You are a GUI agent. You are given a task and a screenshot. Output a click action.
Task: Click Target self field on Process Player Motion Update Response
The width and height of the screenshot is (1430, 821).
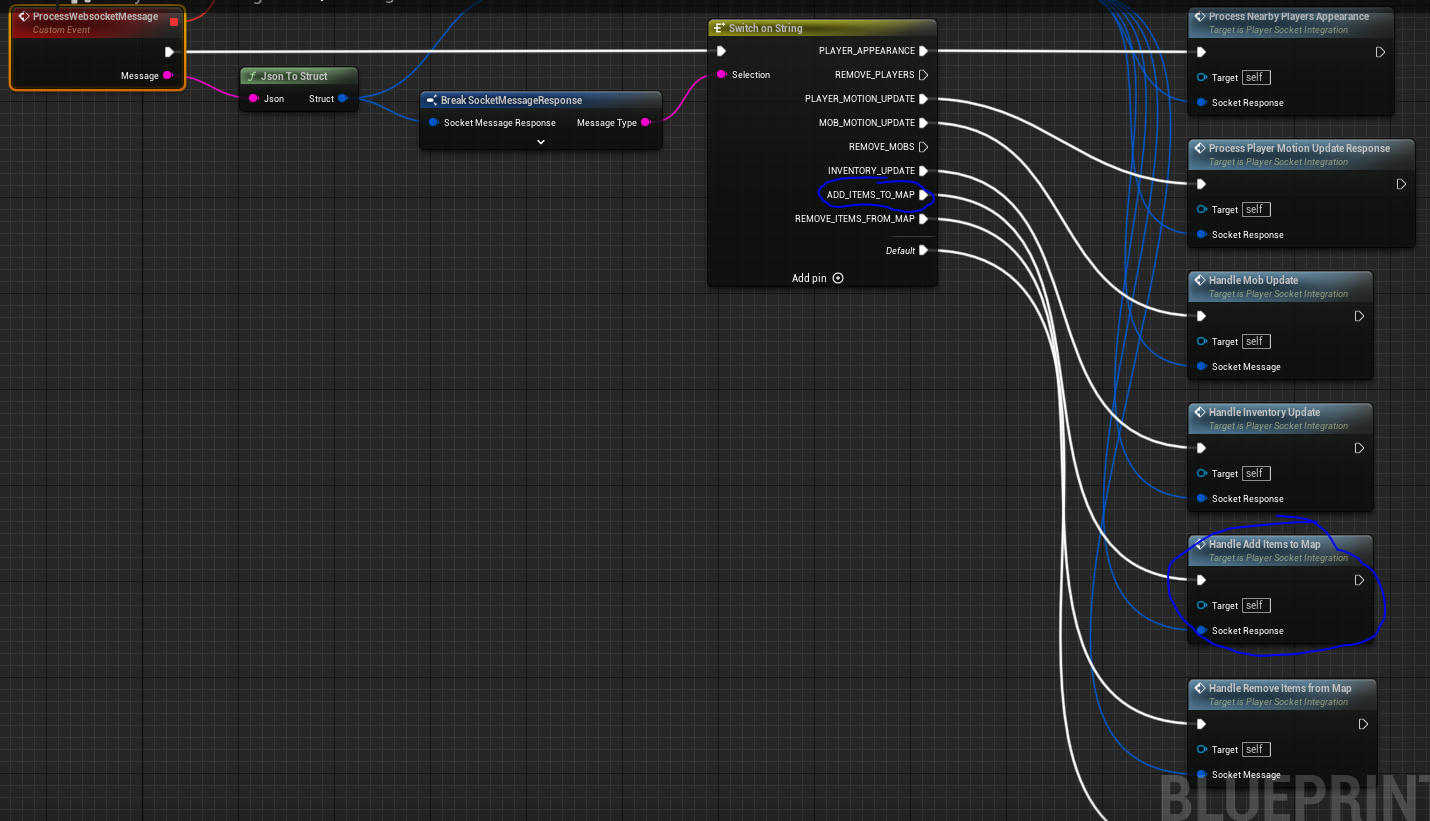(x=1256, y=209)
